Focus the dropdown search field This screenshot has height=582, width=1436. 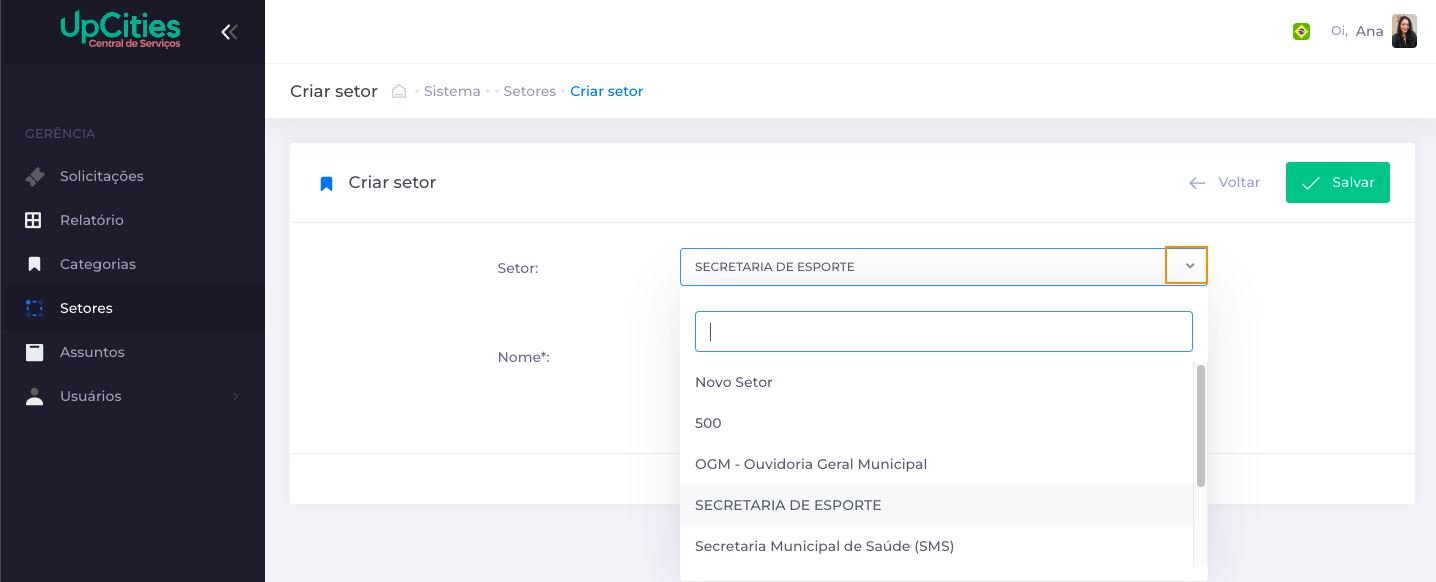pyautogui.click(x=944, y=331)
